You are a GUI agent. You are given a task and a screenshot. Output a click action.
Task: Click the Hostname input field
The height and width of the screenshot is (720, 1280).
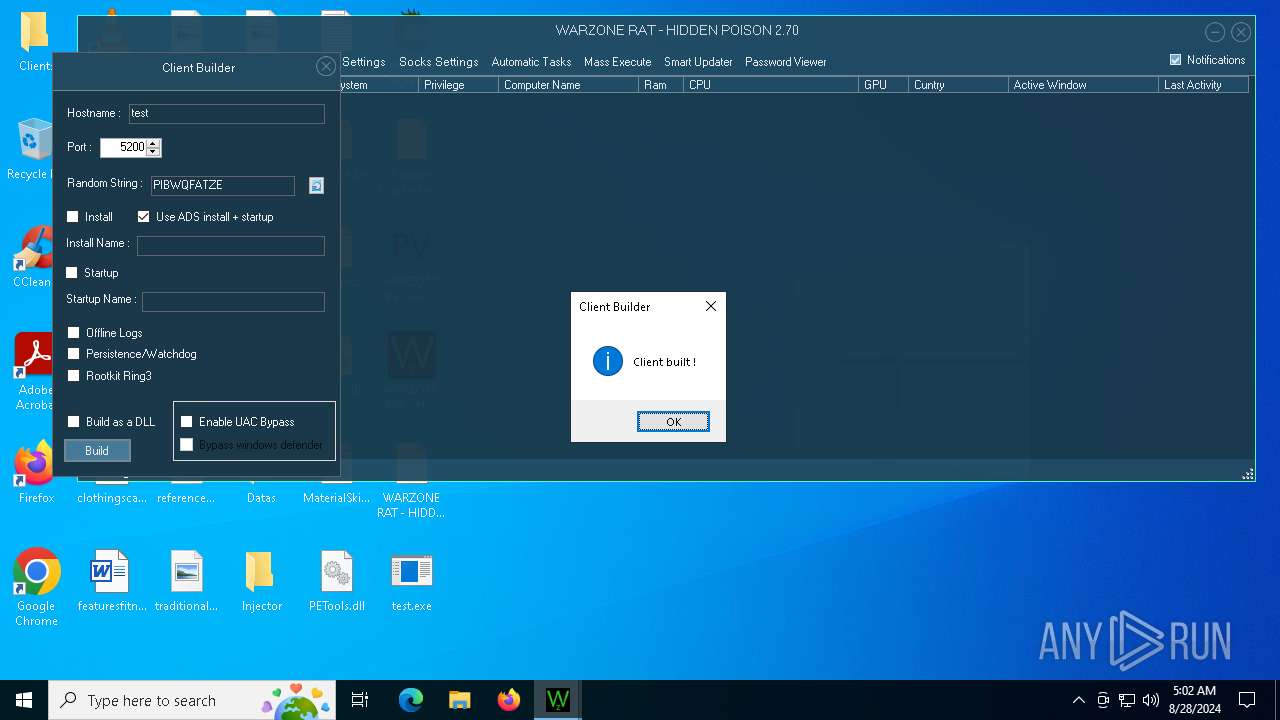pos(226,114)
